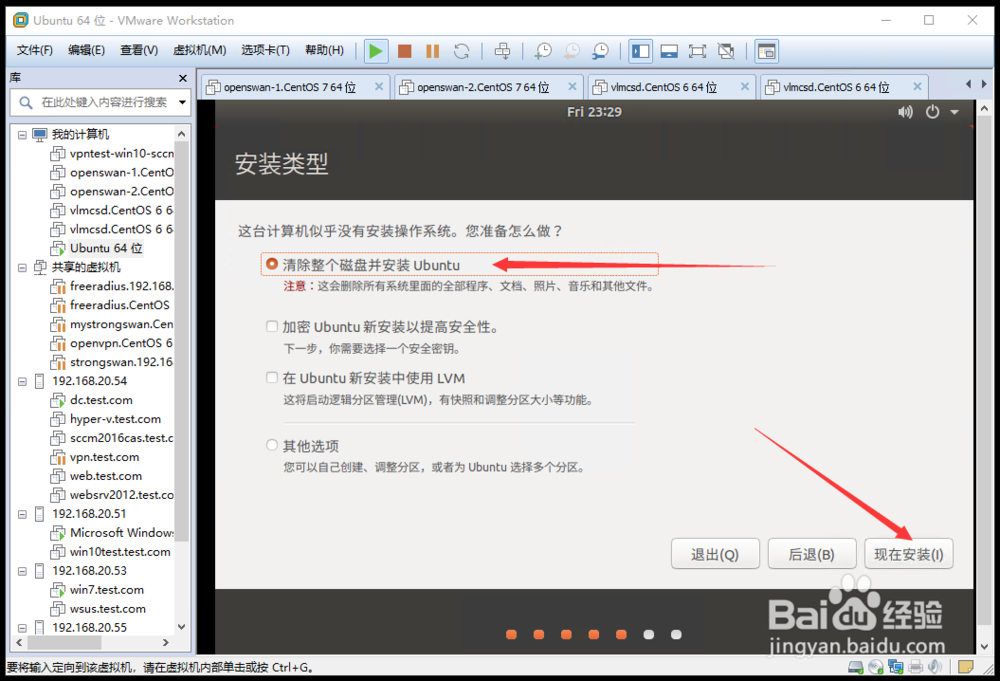This screenshot has width=1000, height=681.
Task: Collapse the 我的计算机 tree node
Action: (x=22, y=135)
